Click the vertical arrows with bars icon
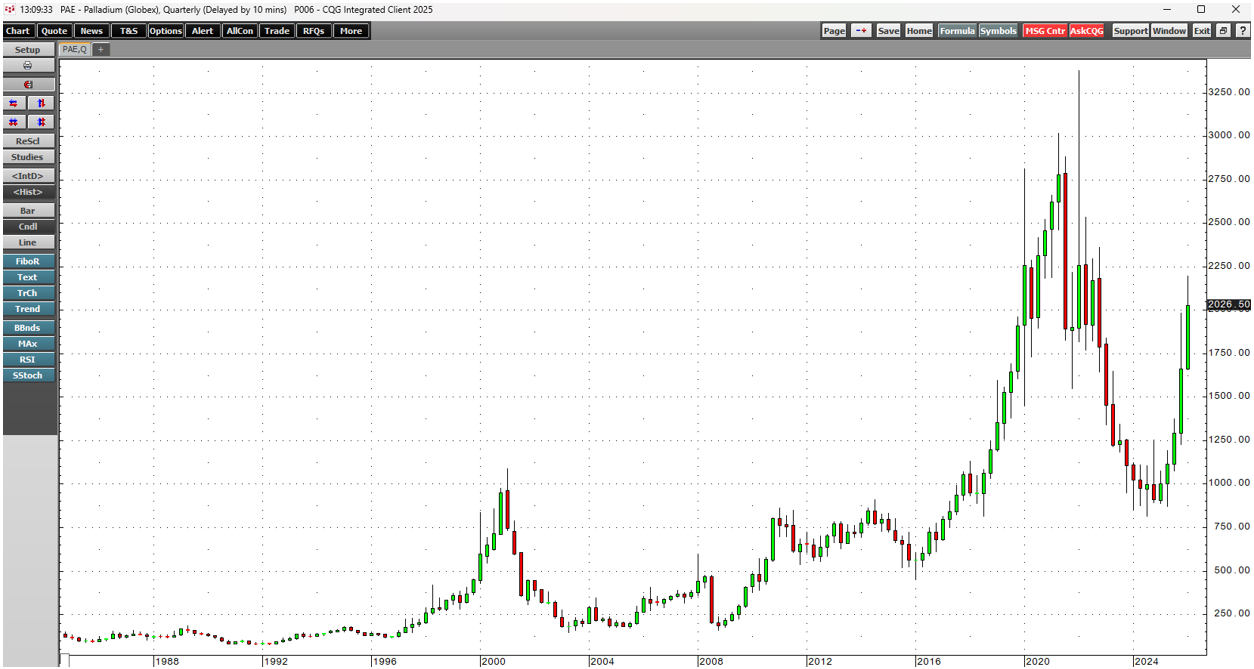Viewport: 1254px width, 669px height. (42, 122)
